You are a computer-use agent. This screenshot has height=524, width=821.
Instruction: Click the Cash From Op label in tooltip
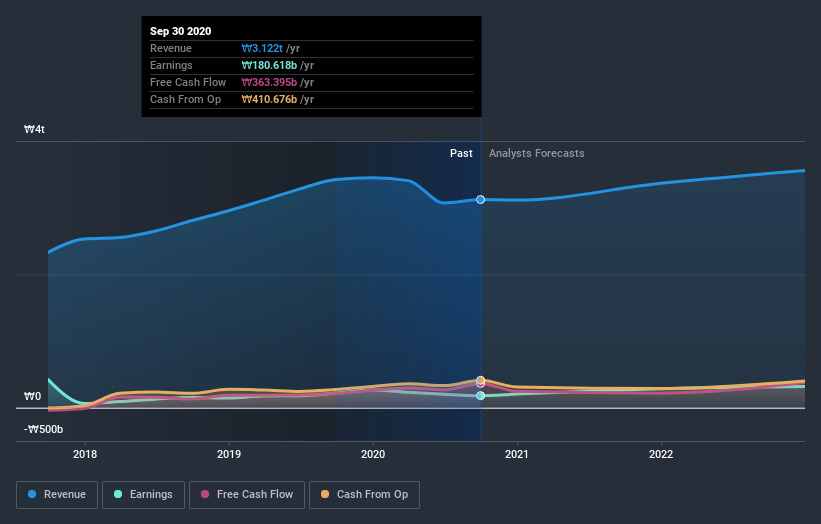point(185,99)
